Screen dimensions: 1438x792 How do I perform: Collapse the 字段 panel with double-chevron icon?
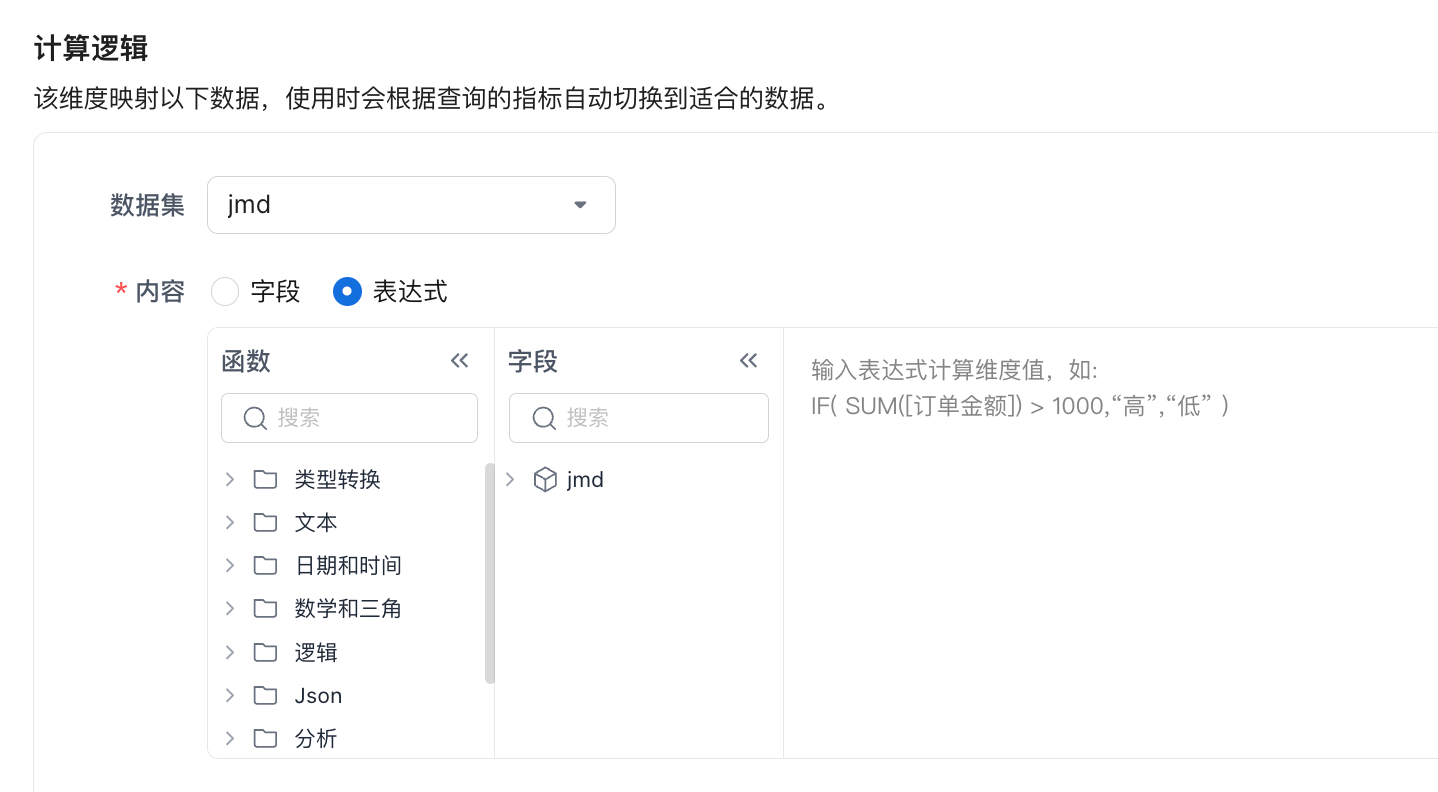click(748, 361)
